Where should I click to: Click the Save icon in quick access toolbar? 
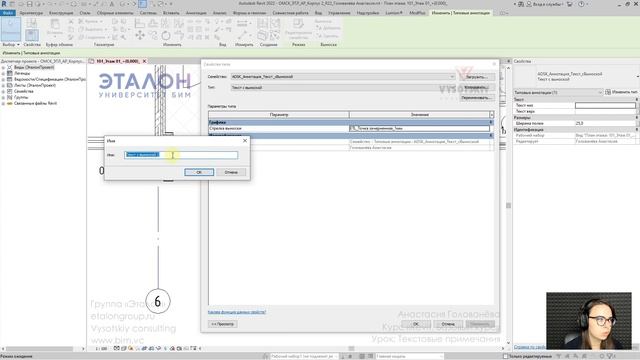pyautogui.click(x=29, y=4)
